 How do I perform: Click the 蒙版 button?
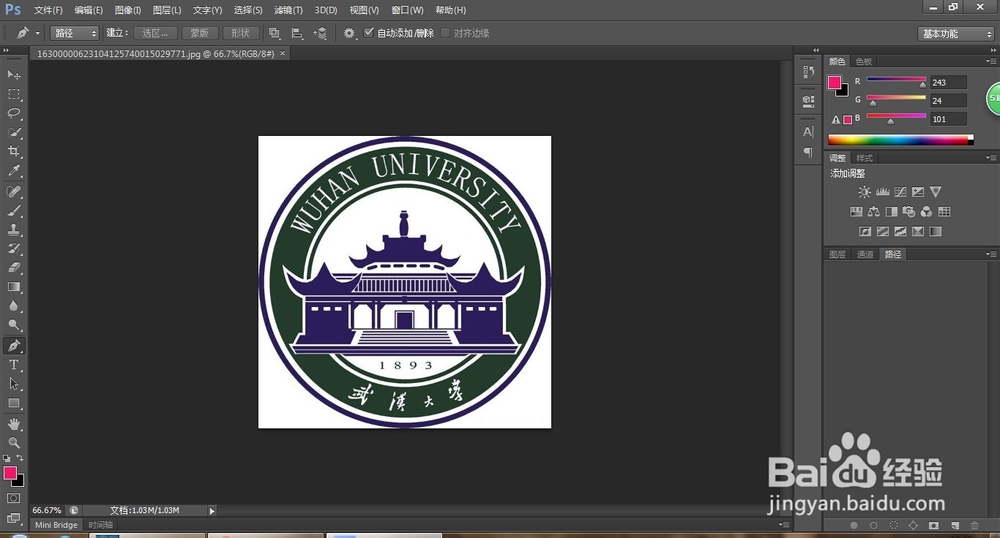tap(200, 33)
